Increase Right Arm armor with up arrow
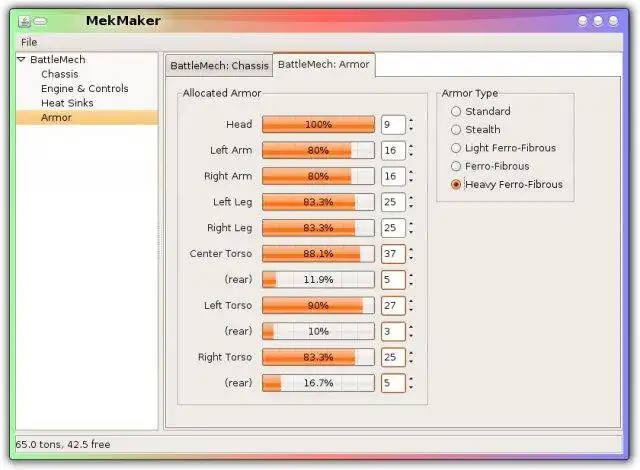Viewport: 640px width, 470px height. tap(411, 172)
